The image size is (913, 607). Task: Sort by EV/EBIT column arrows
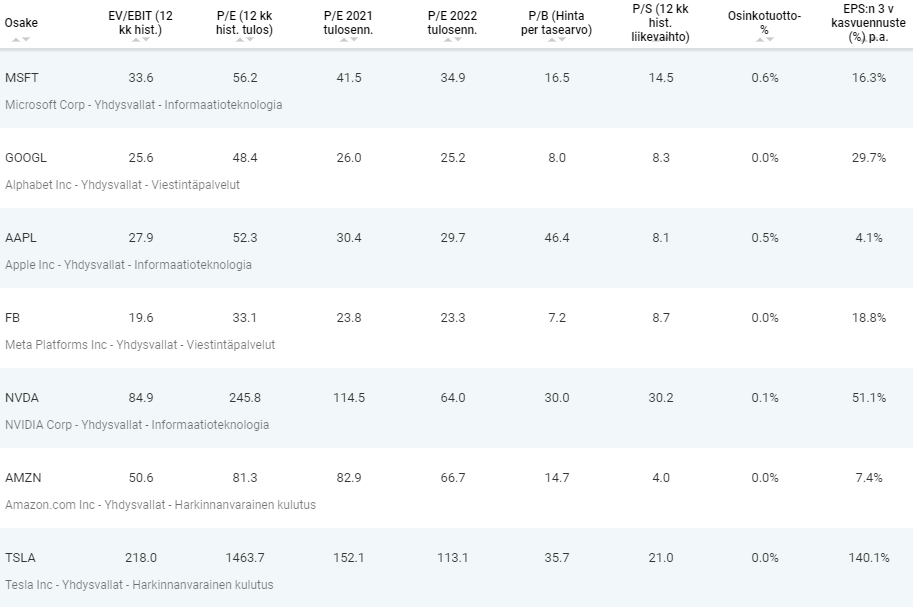141,40
